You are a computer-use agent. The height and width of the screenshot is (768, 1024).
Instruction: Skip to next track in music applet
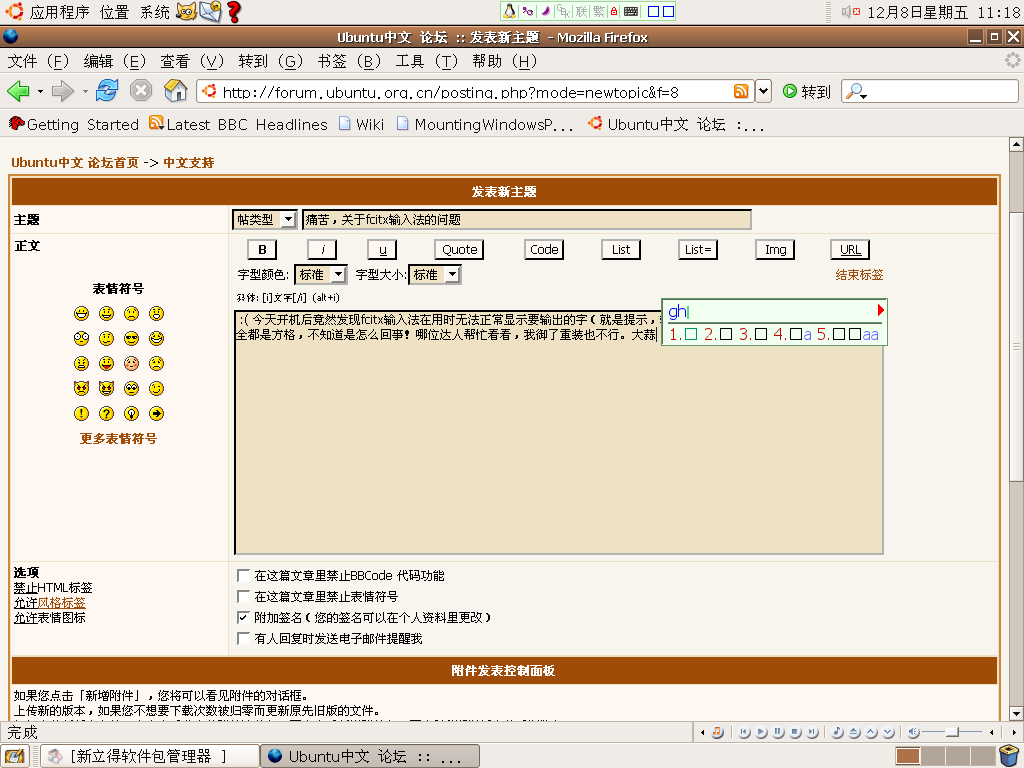tap(812, 732)
